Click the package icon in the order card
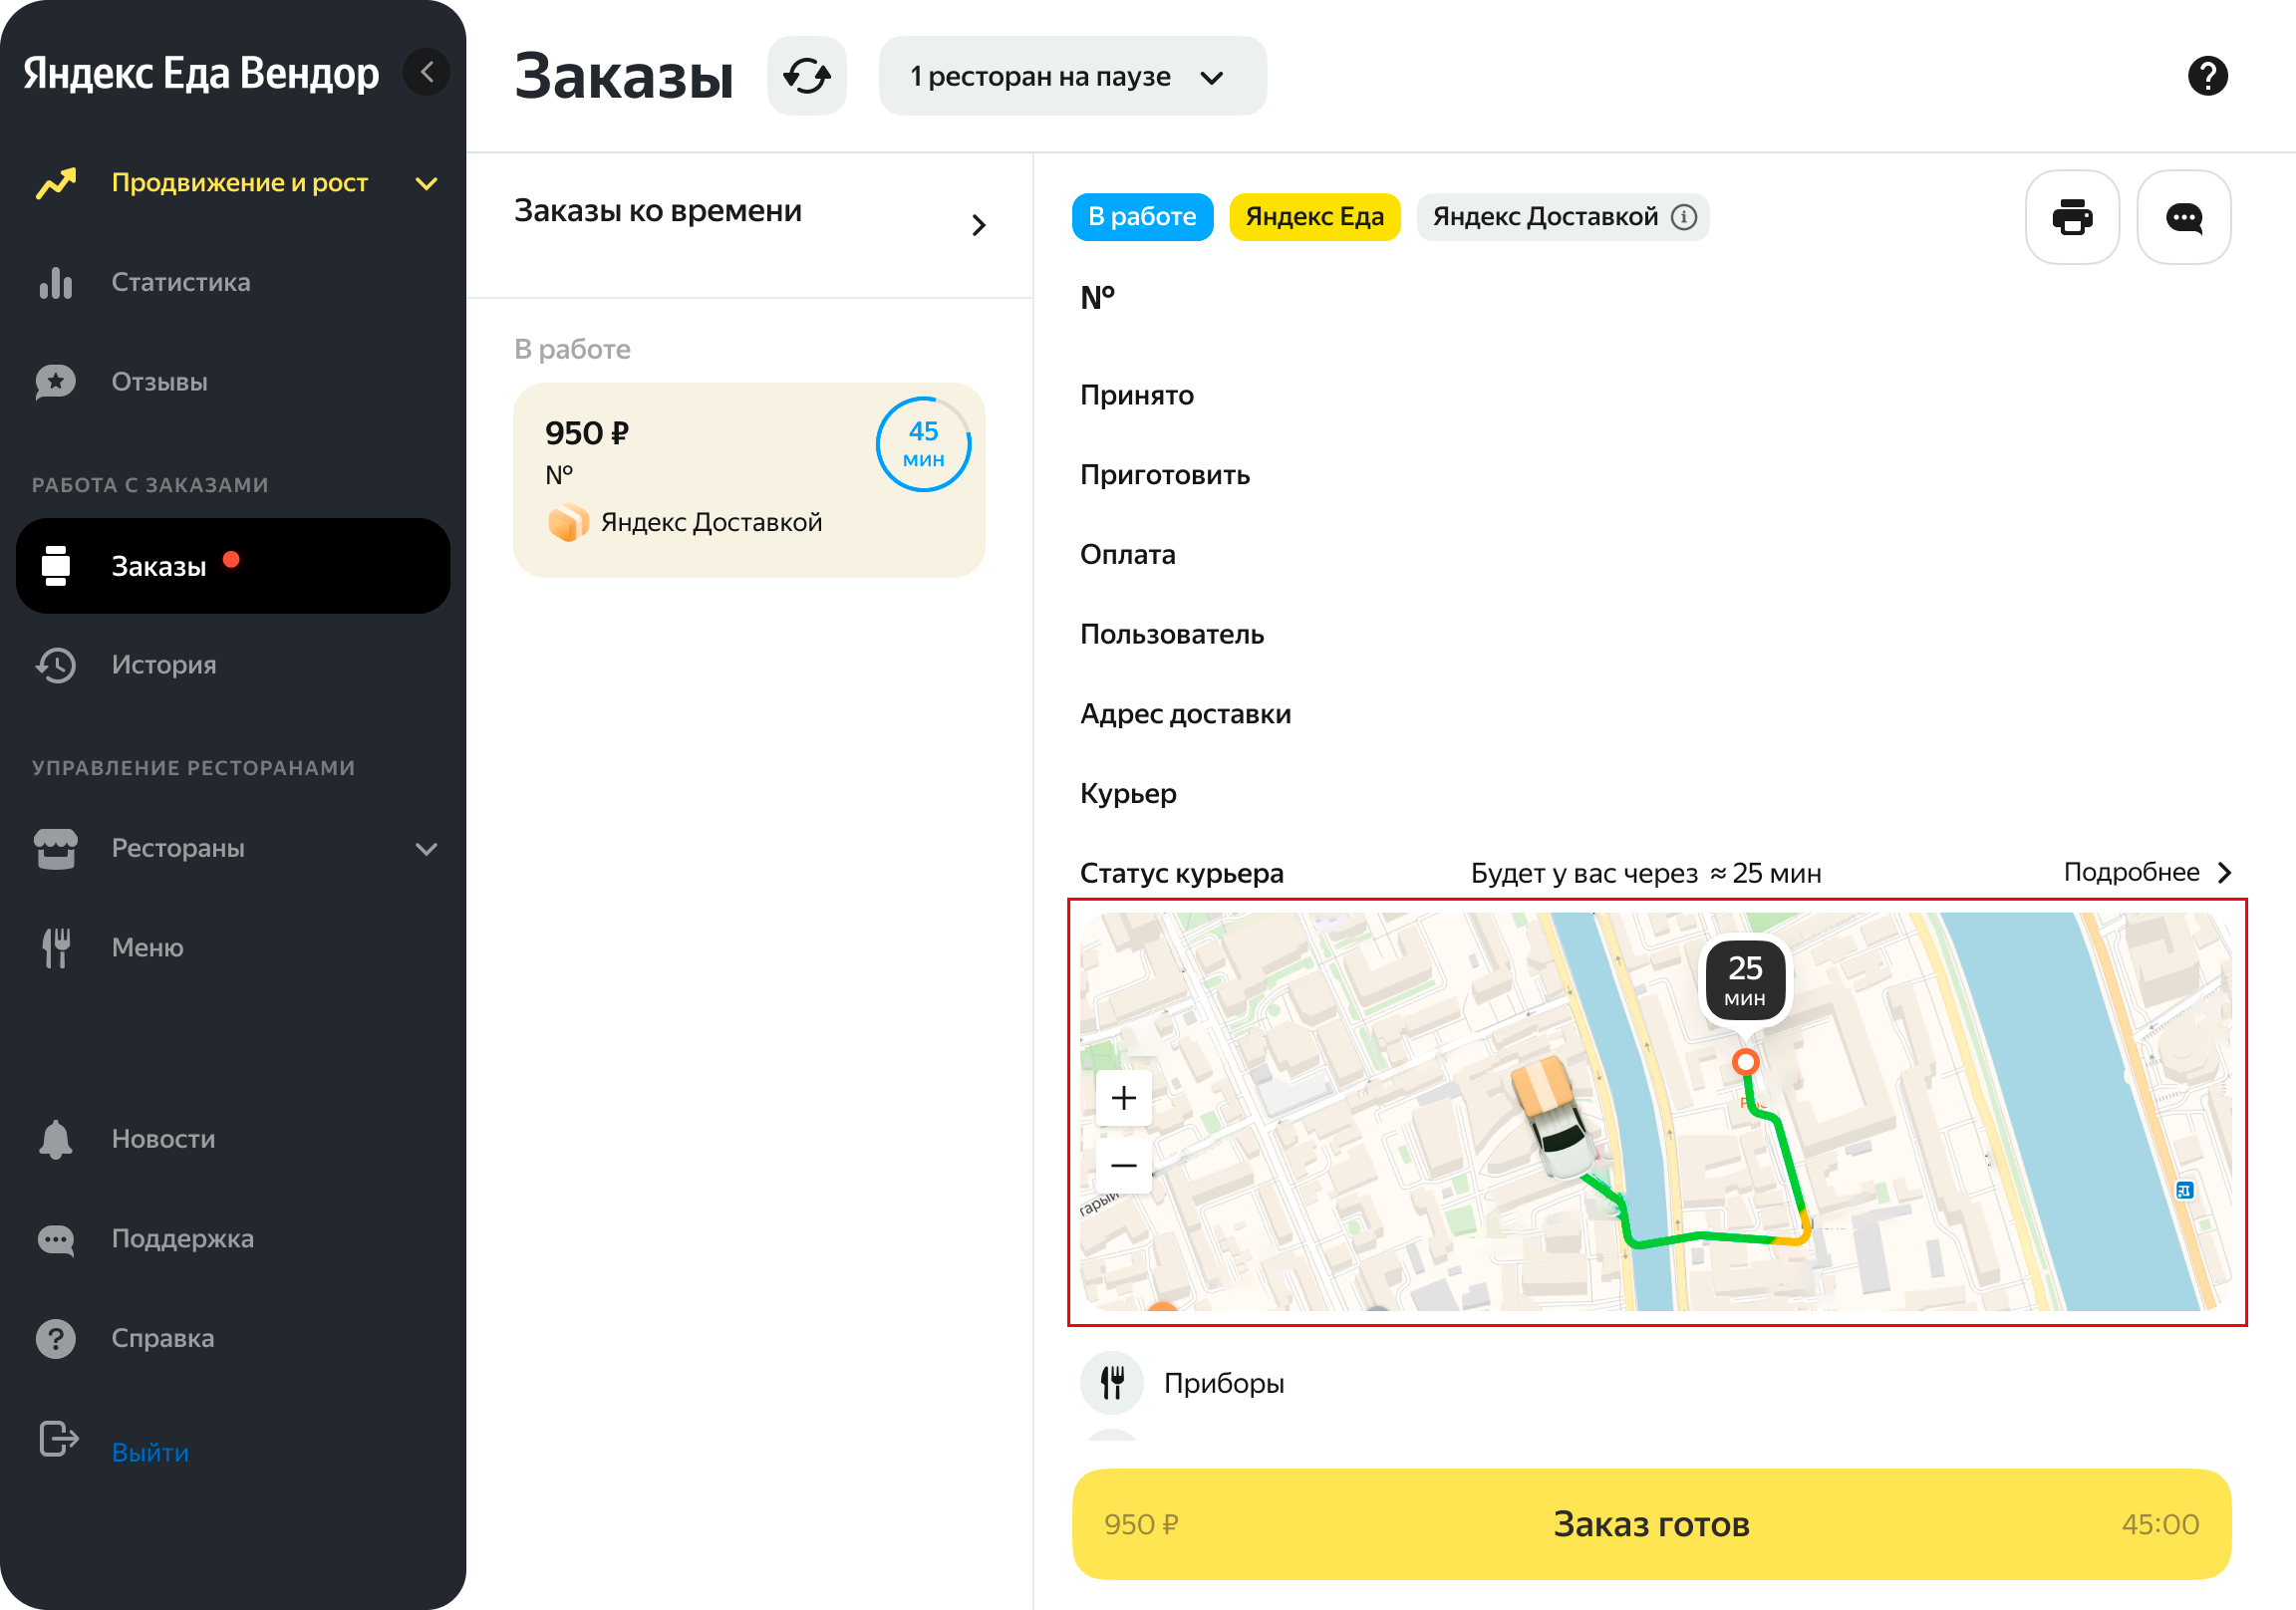The image size is (2296, 1610). coord(568,523)
